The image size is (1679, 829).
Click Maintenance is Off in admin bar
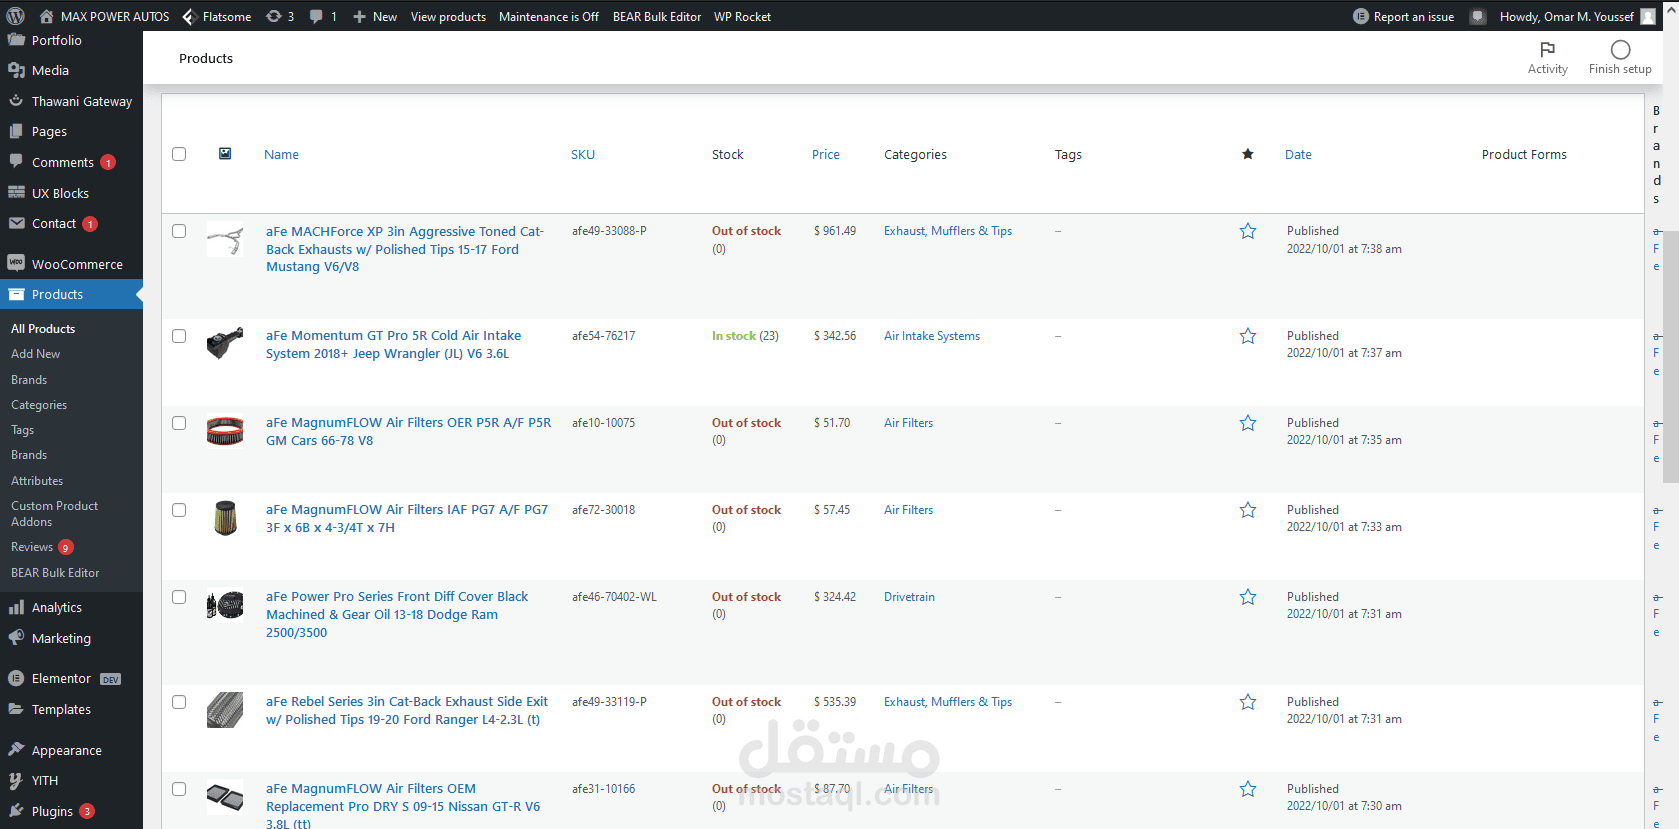click(549, 16)
